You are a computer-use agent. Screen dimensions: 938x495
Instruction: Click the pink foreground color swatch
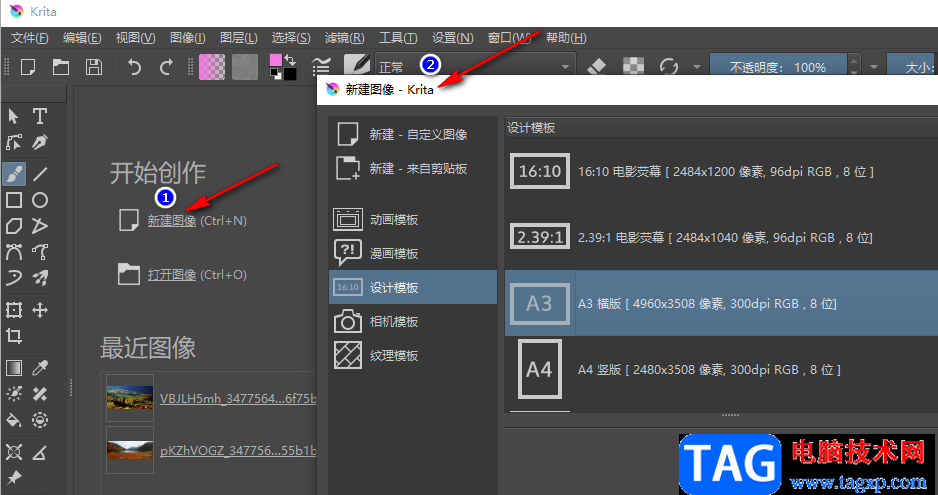coord(275,61)
